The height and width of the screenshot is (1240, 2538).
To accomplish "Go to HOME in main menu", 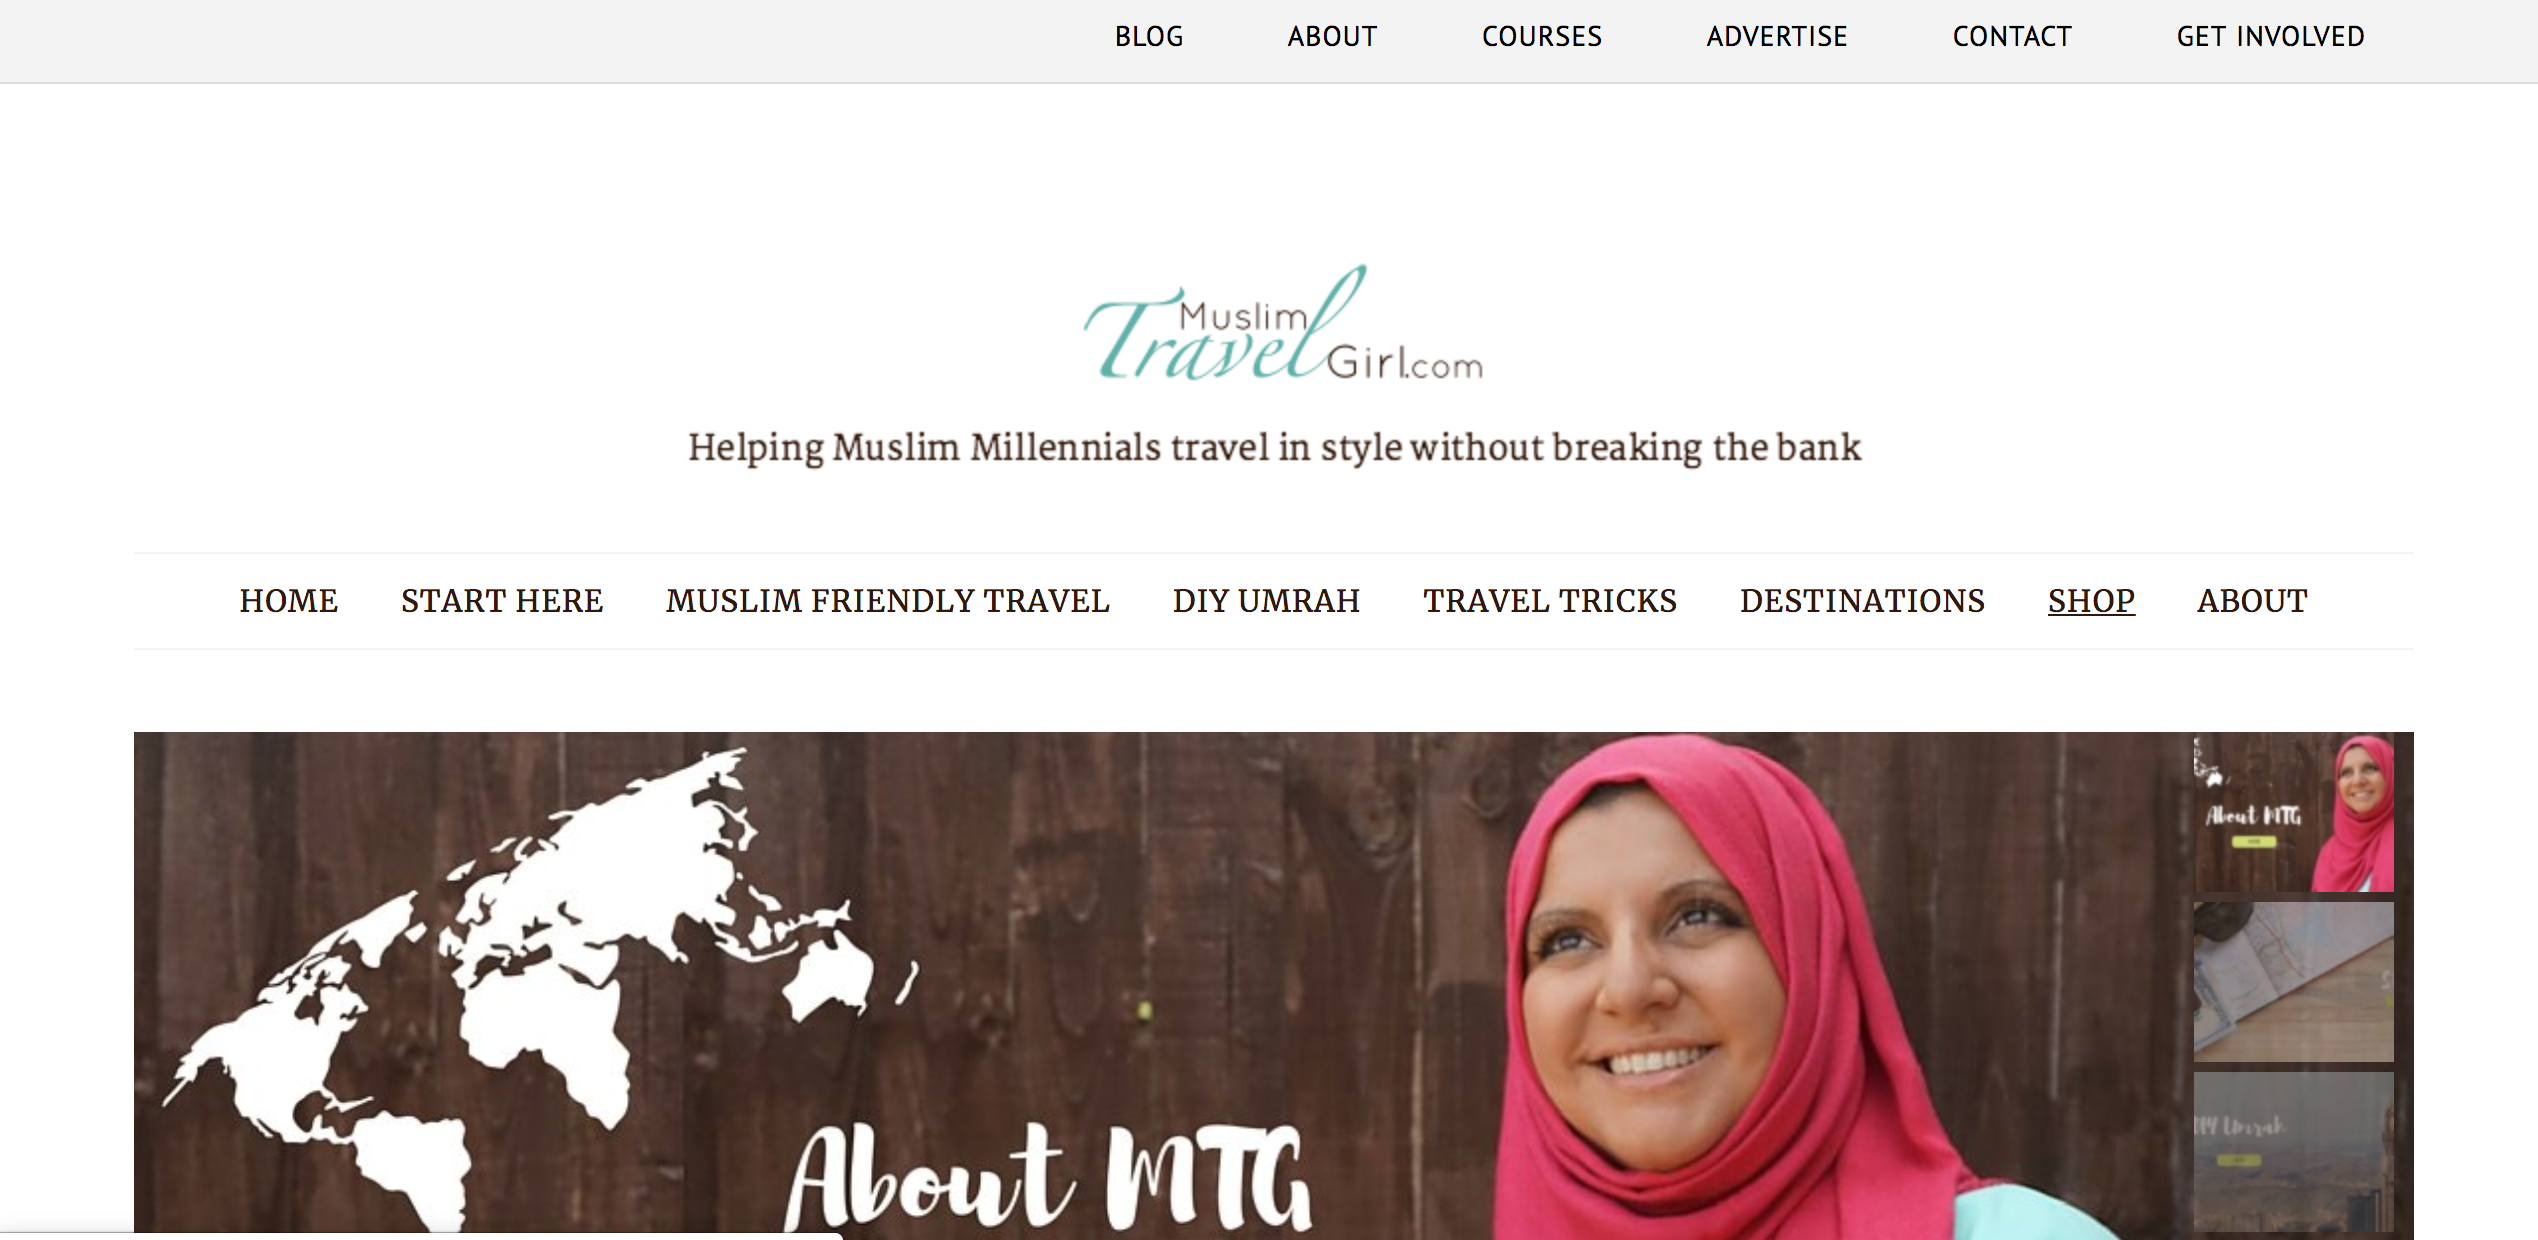I will click(x=289, y=601).
